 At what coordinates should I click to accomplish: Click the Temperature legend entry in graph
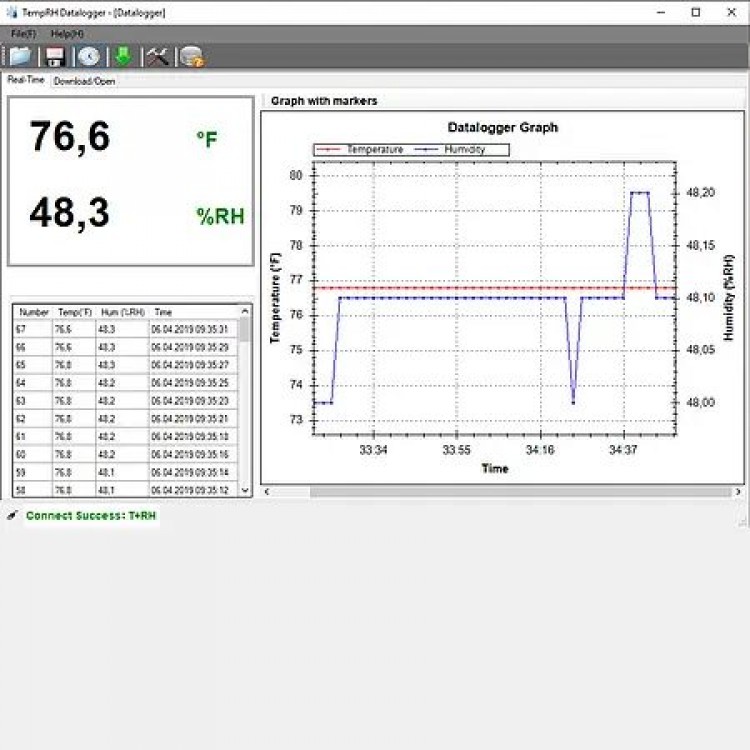361,150
